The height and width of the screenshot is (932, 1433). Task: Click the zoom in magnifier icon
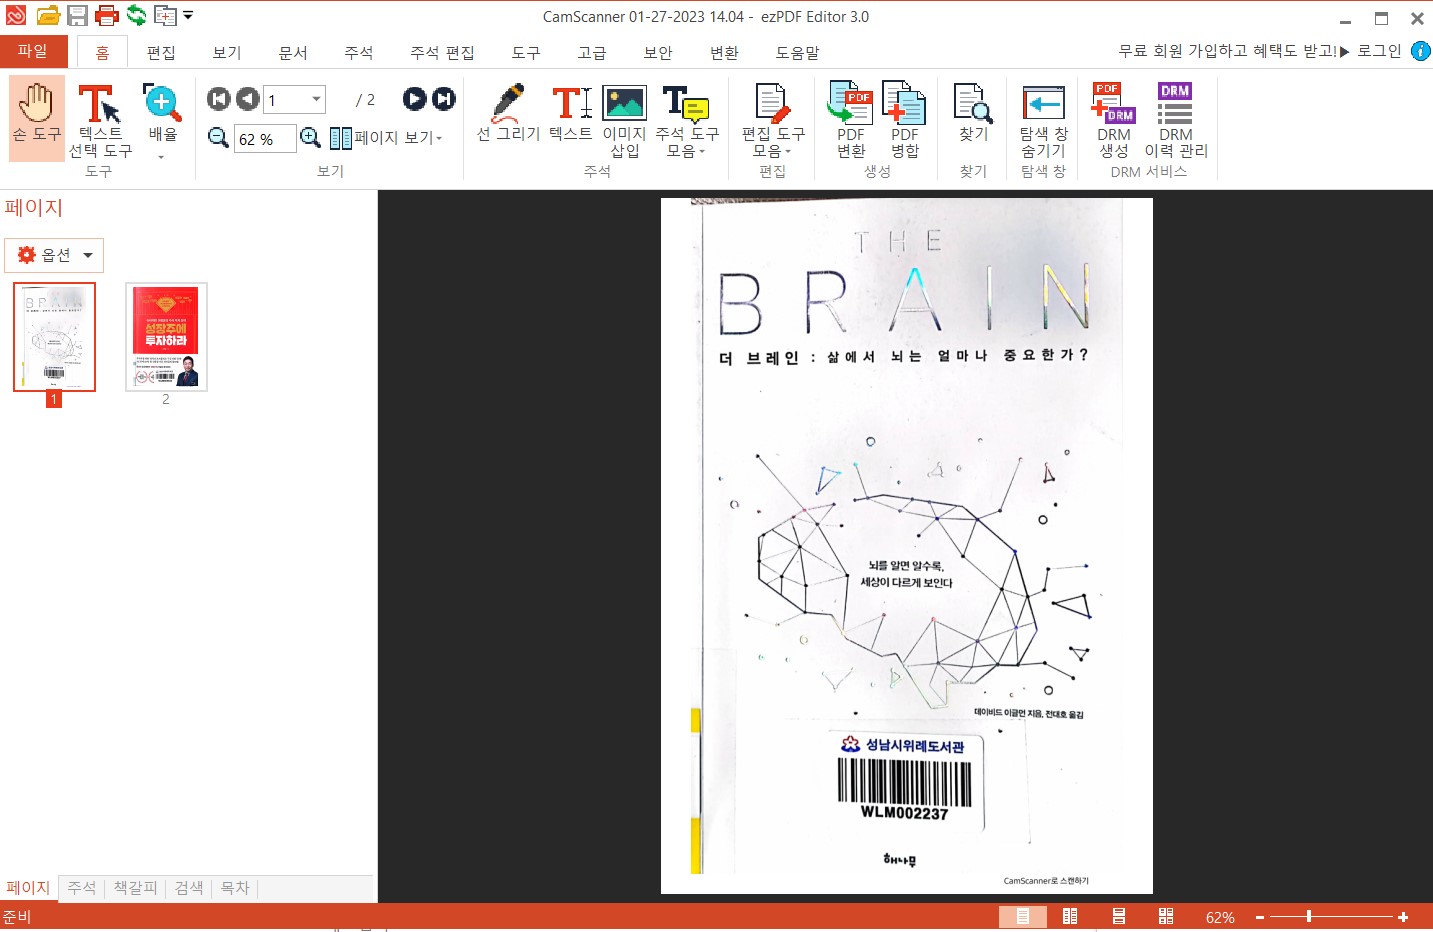tap(311, 137)
